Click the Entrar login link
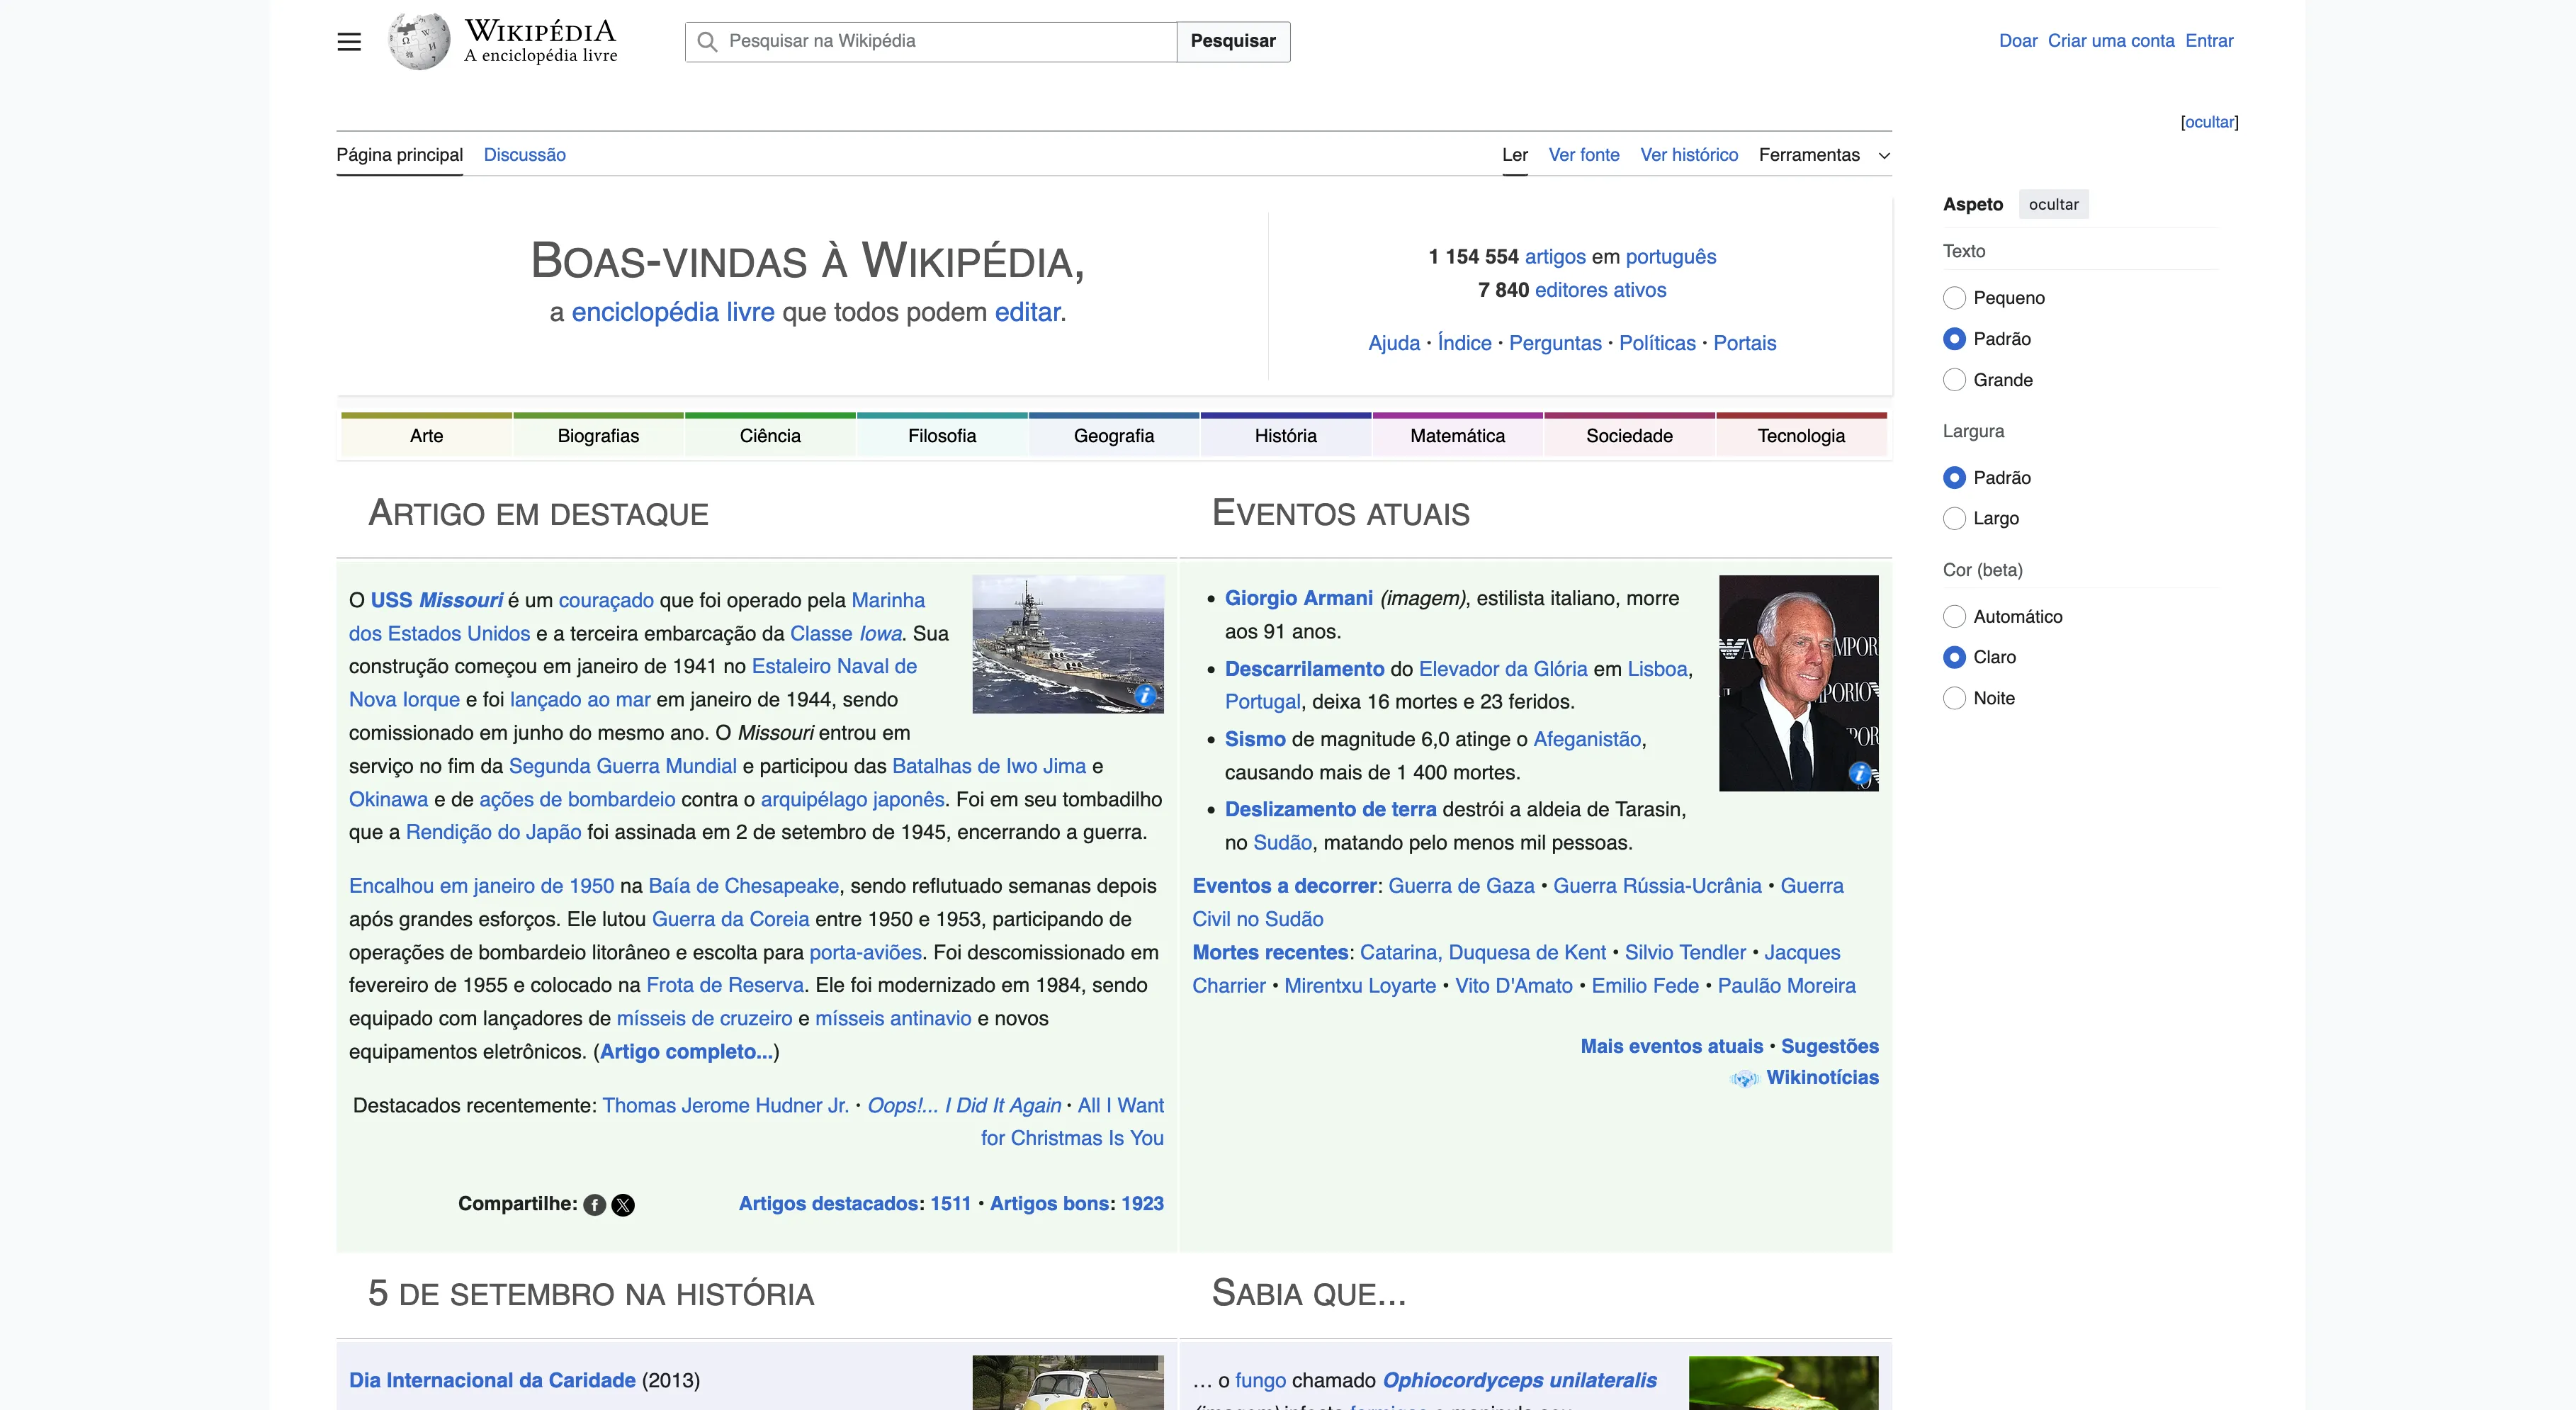This screenshot has height=1410, width=2576. [x=2209, y=41]
